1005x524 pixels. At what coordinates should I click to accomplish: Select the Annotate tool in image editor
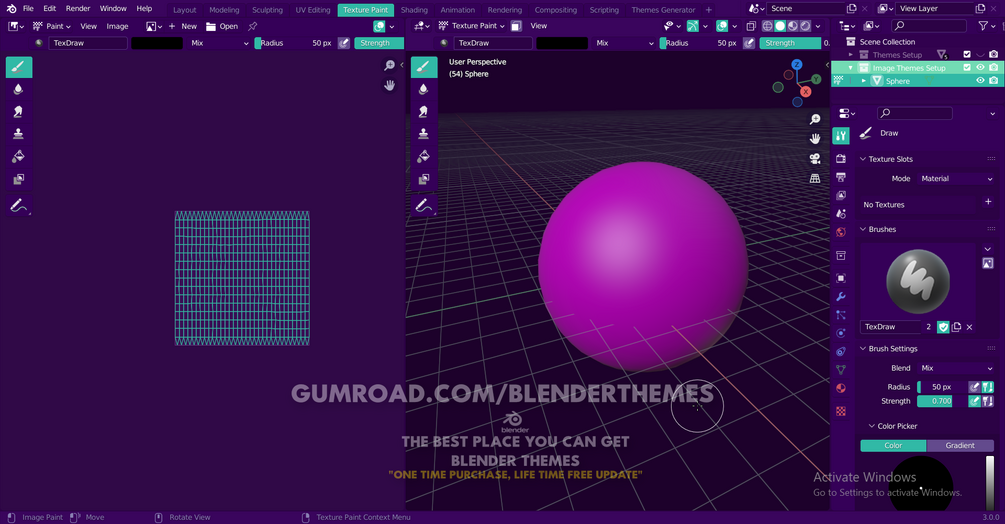coord(19,206)
